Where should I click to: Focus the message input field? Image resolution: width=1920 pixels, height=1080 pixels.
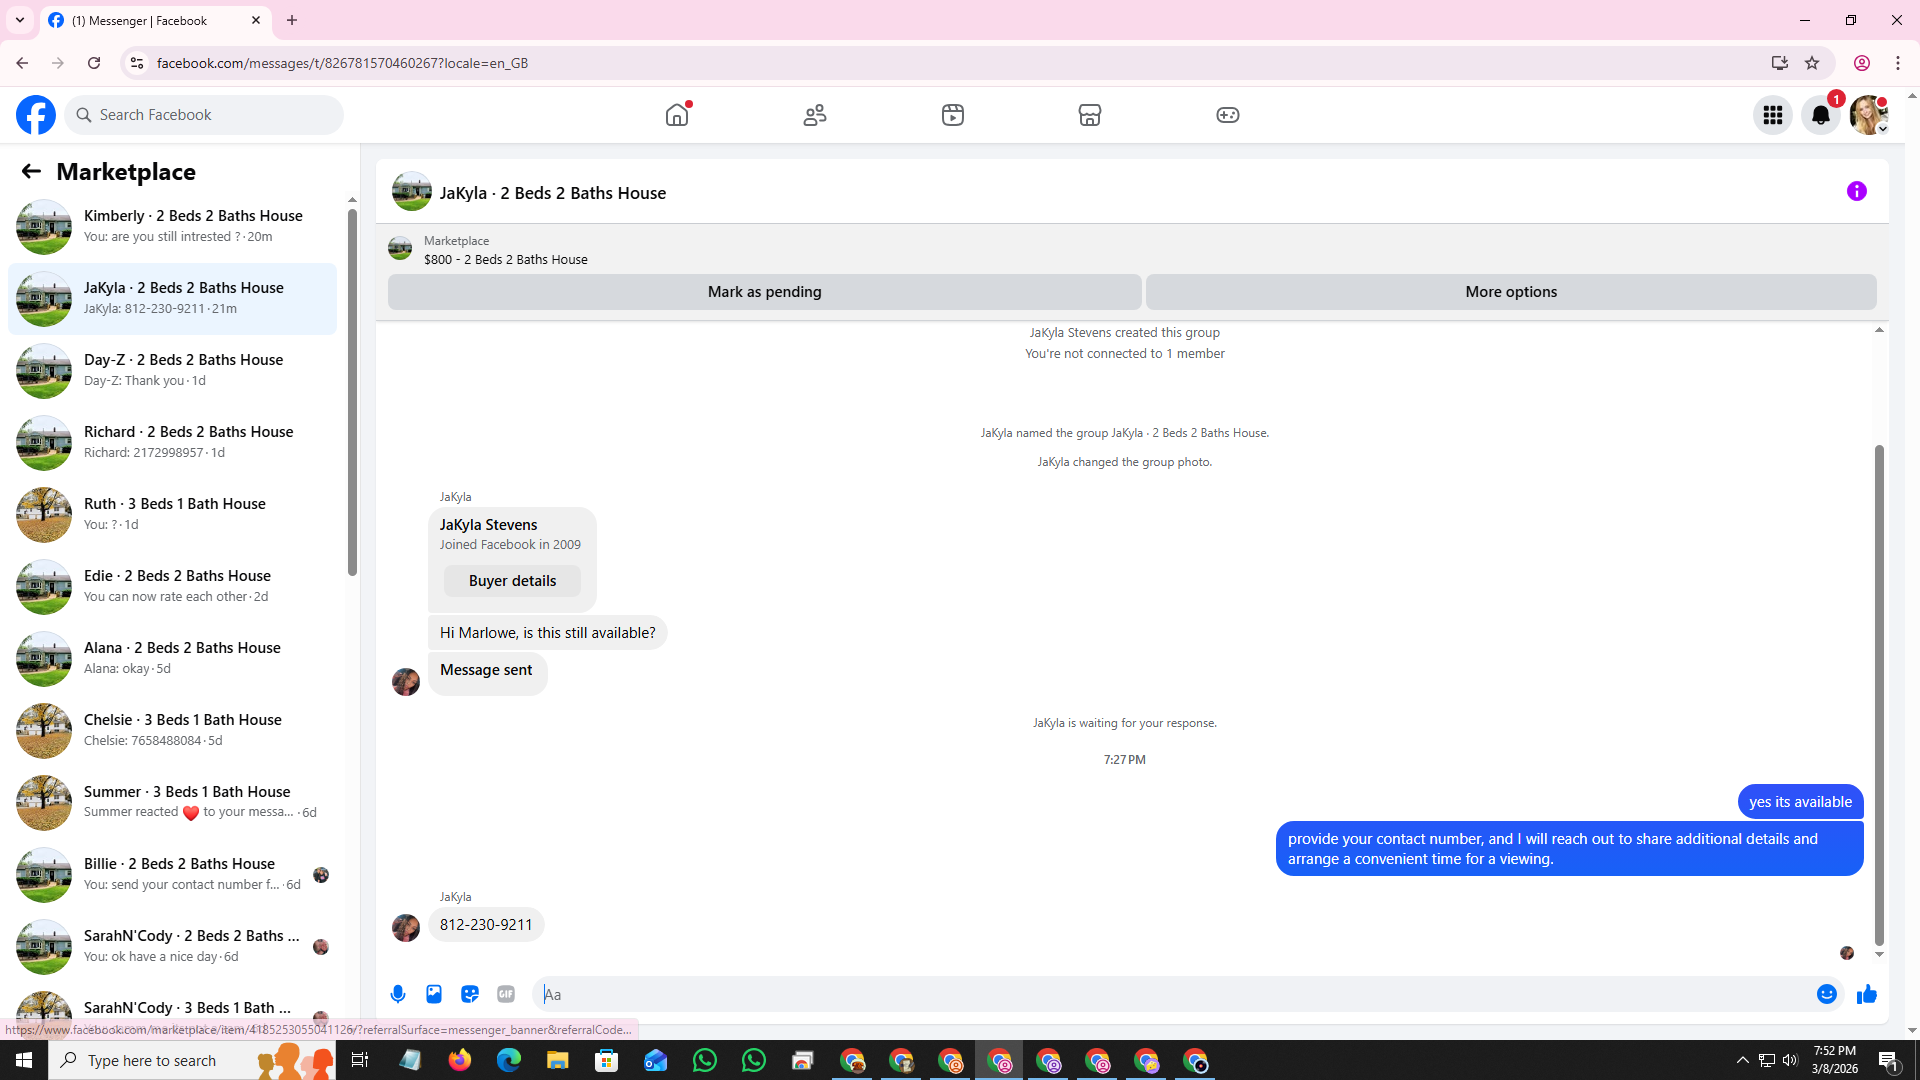click(1170, 994)
